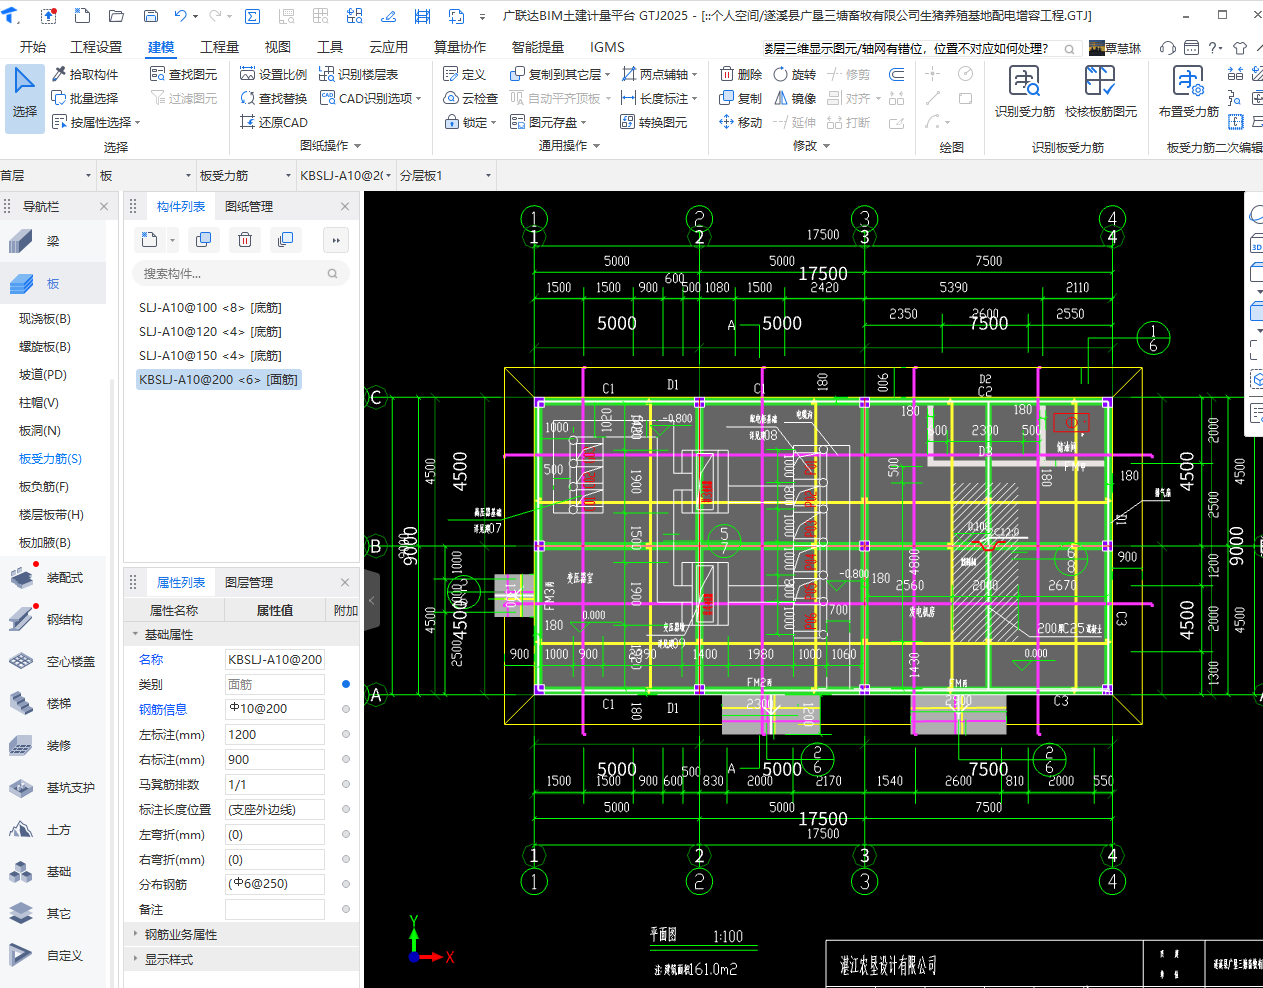Viewport: 1263px width, 988px height.
Task: Toggle 附加 radio for 右标注 row
Action: pyautogui.click(x=346, y=759)
